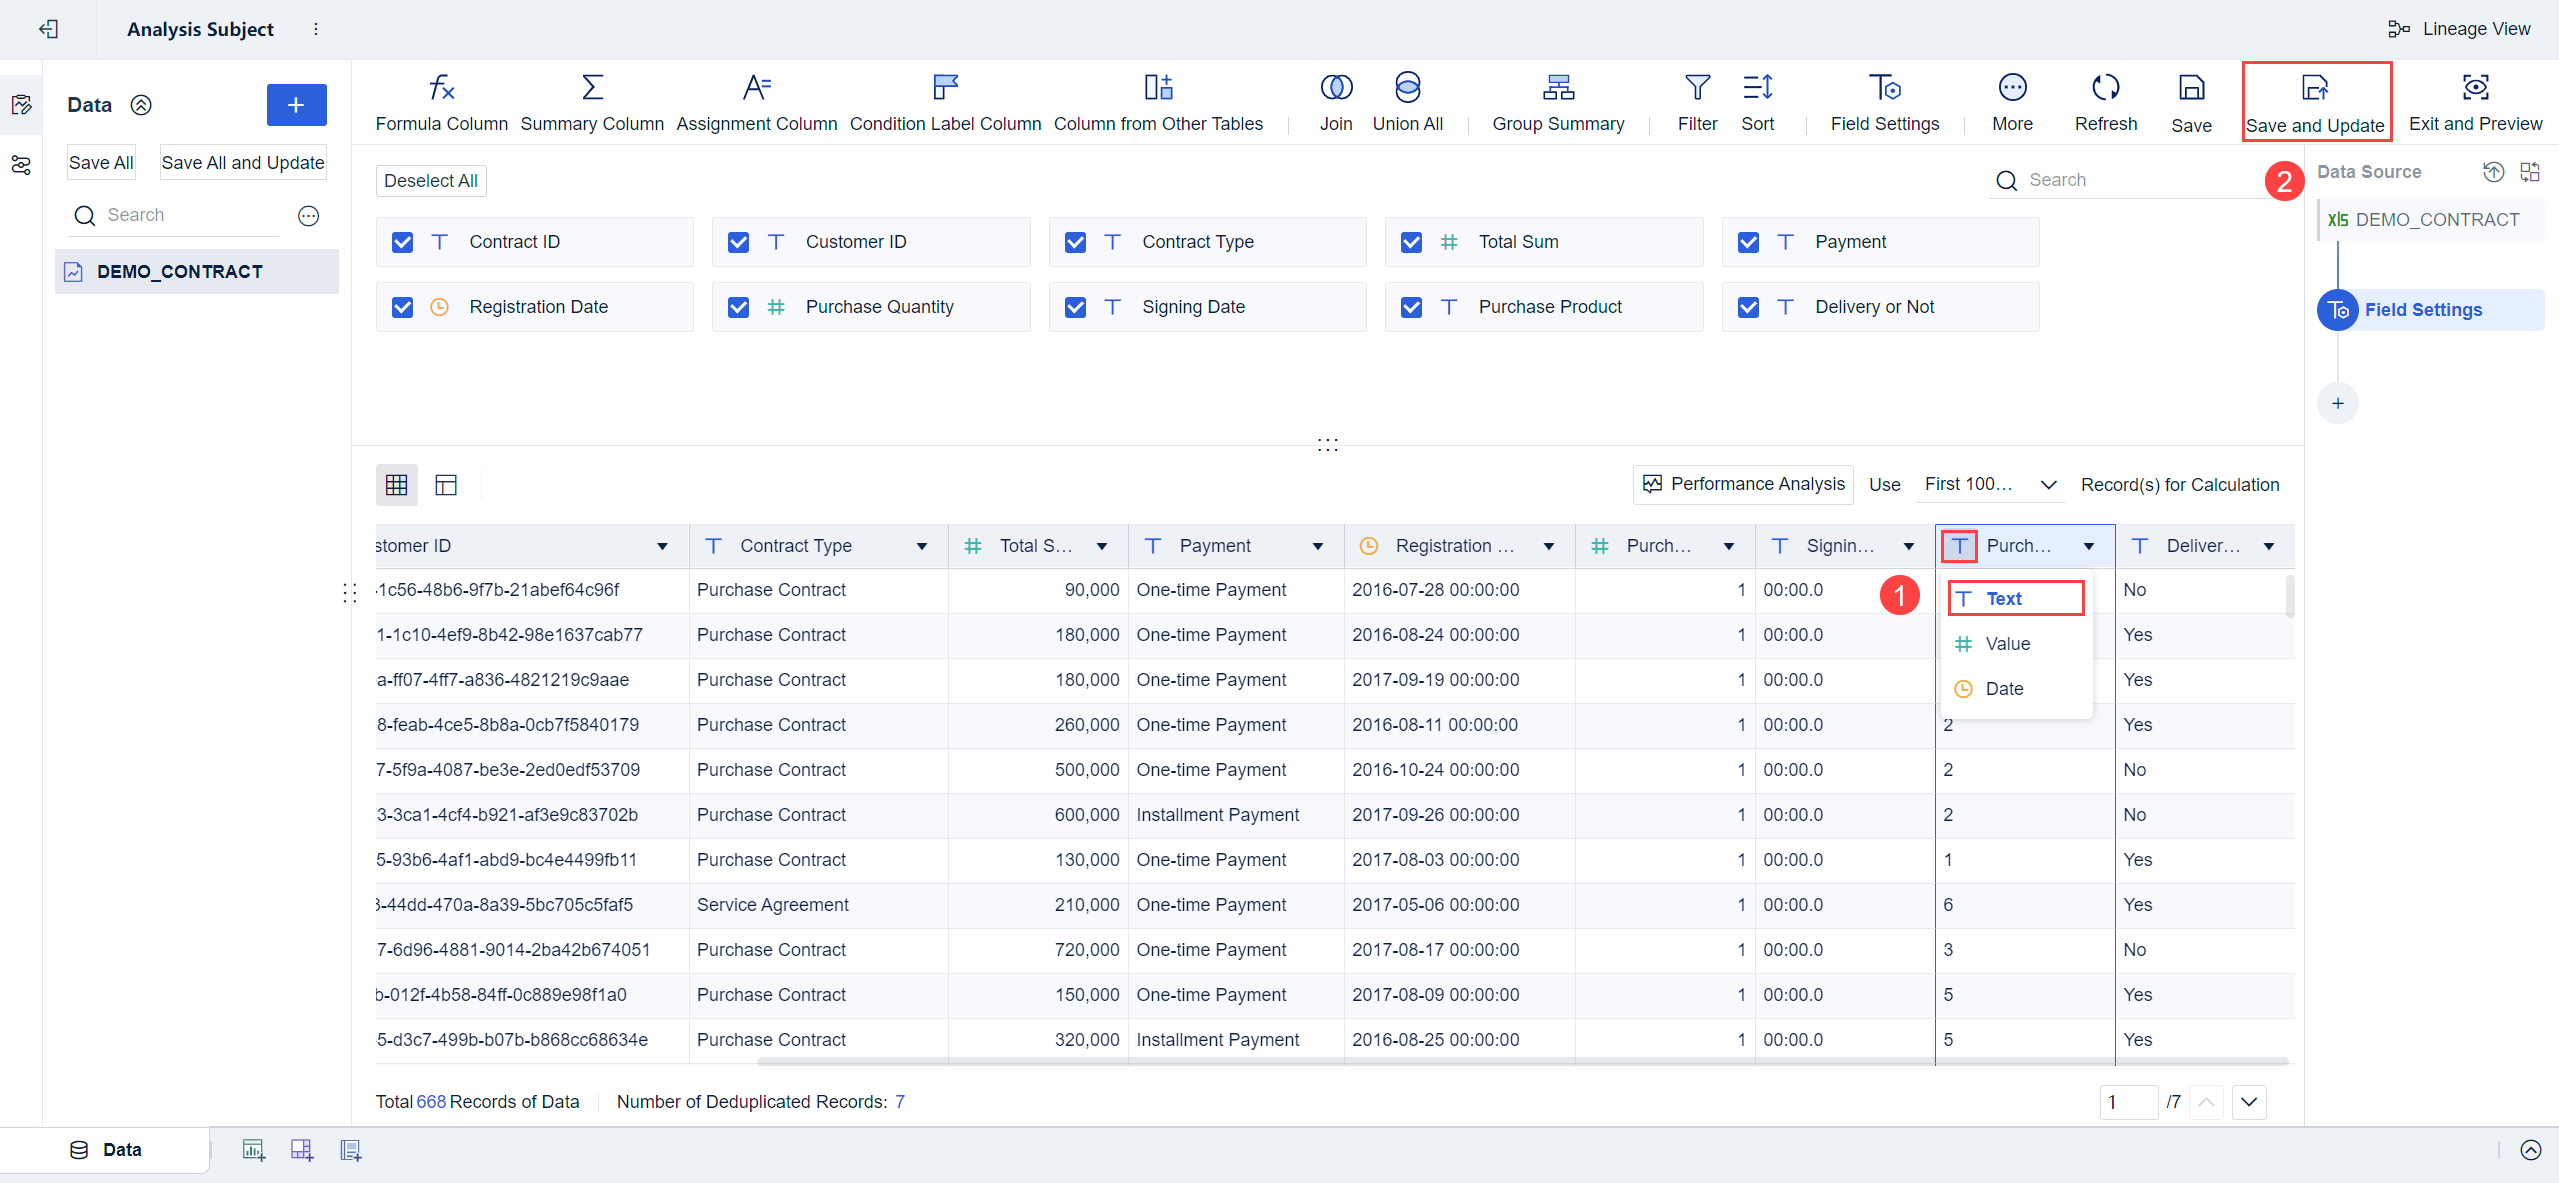Disable the Delivery or Not field
Image resolution: width=2559 pixels, height=1183 pixels.
(x=1747, y=307)
